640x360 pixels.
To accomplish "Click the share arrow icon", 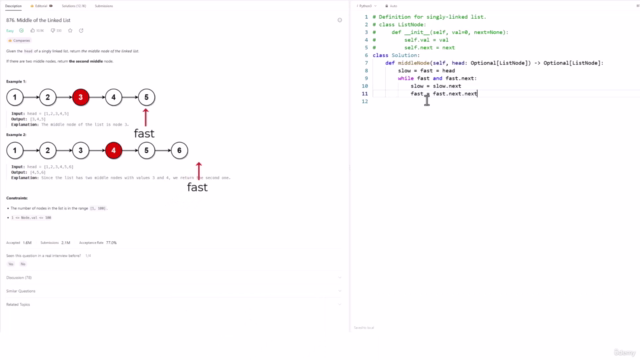I will 81,31.
